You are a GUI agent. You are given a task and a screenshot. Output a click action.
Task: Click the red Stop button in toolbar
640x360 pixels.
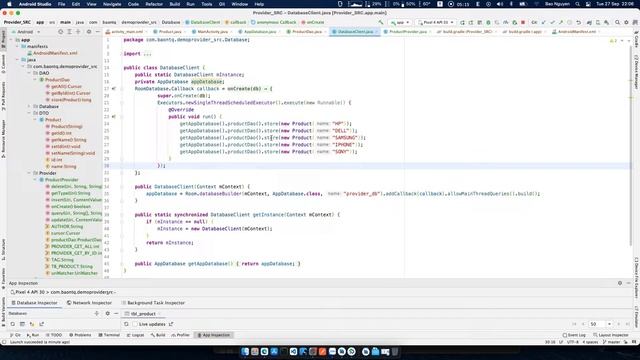523,22
